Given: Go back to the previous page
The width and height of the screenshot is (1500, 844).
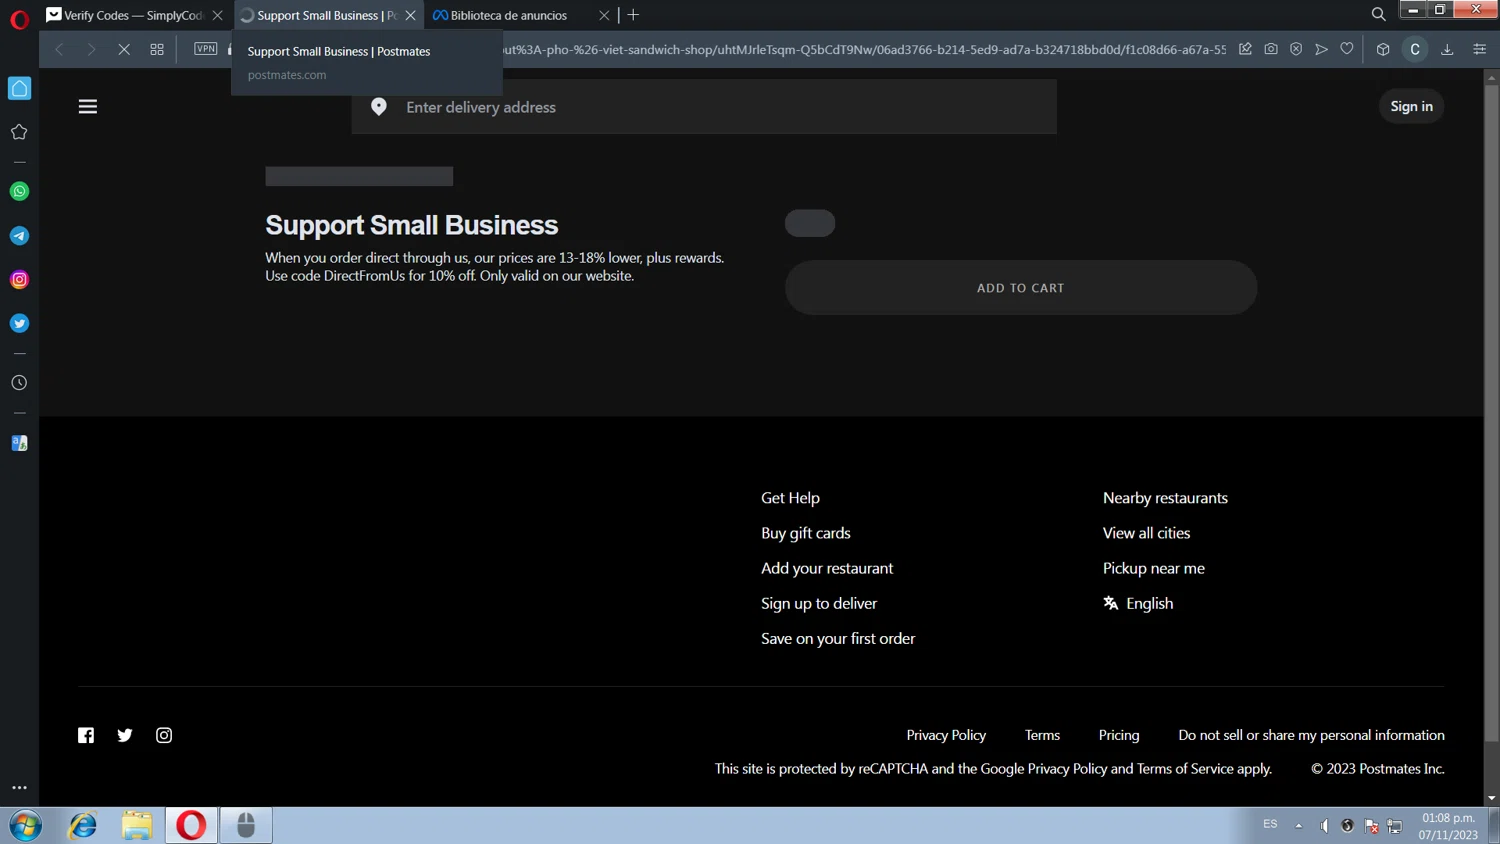Looking at the screenshot, I should 60,49.
